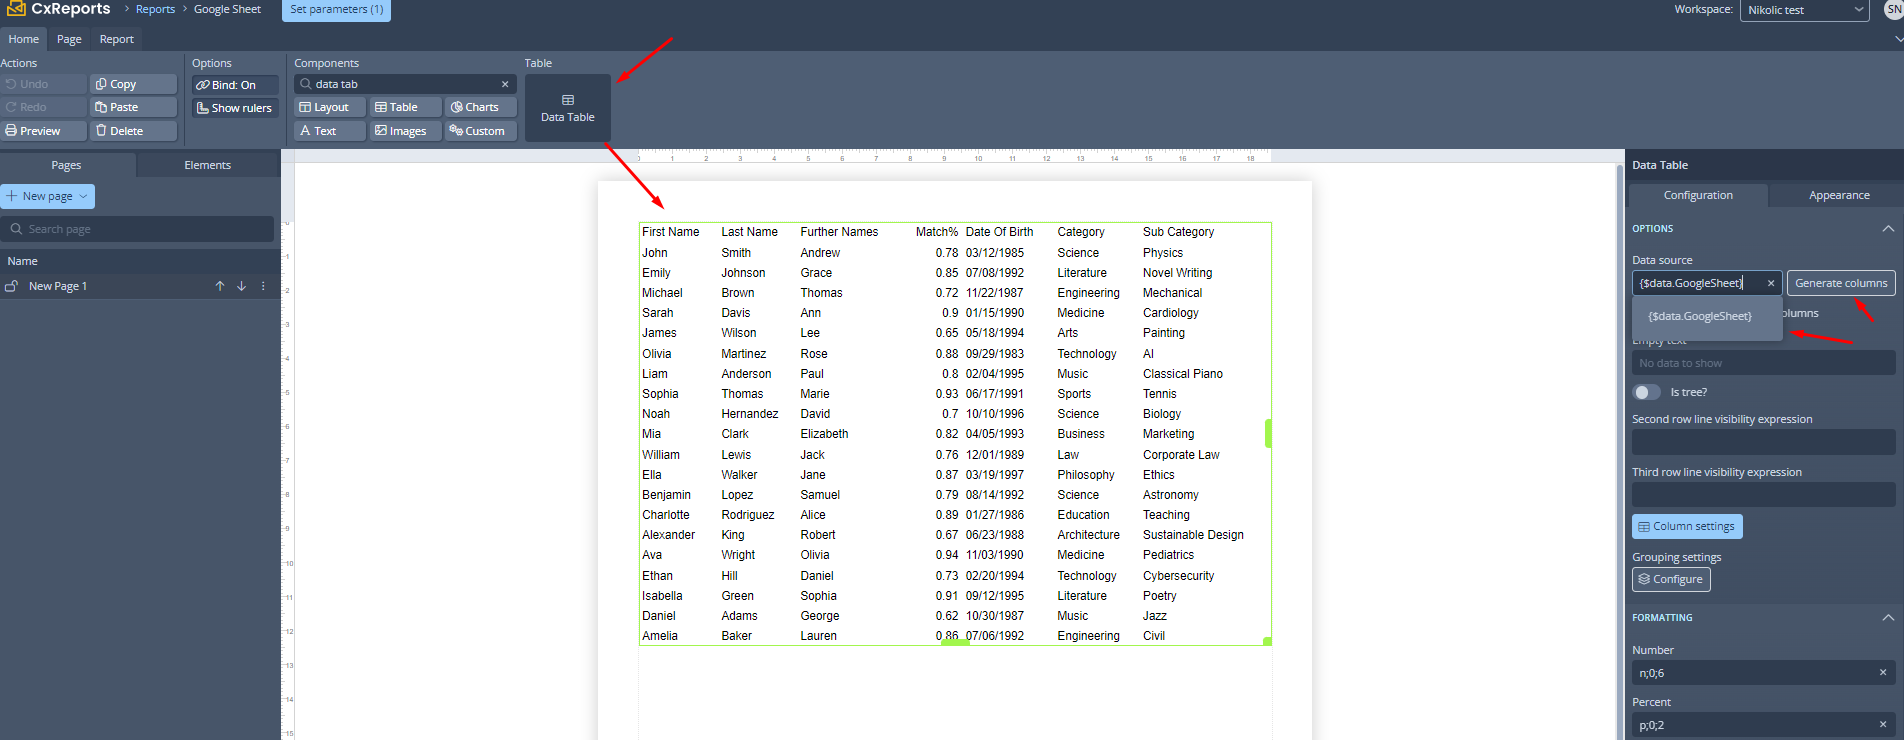Click the Cybersecurity cell
Image resolution: width=1904 pixels, height=740 pixels.
click(x=1178, y=576)
